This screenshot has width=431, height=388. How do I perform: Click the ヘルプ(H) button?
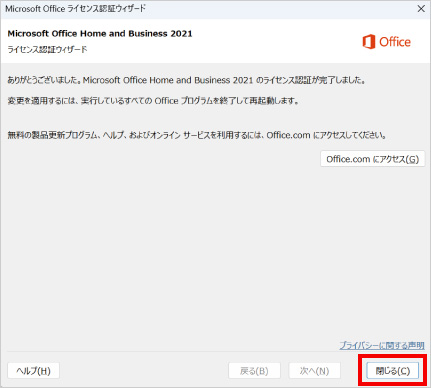point(33,371)
